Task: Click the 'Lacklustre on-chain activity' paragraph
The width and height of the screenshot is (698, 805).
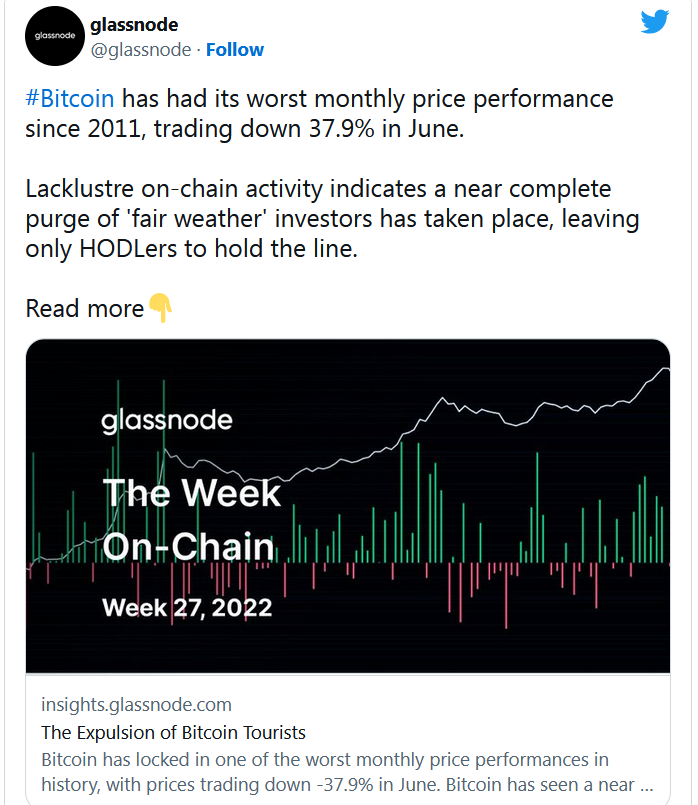Action: pyautogui.click(x=332, y=219)
